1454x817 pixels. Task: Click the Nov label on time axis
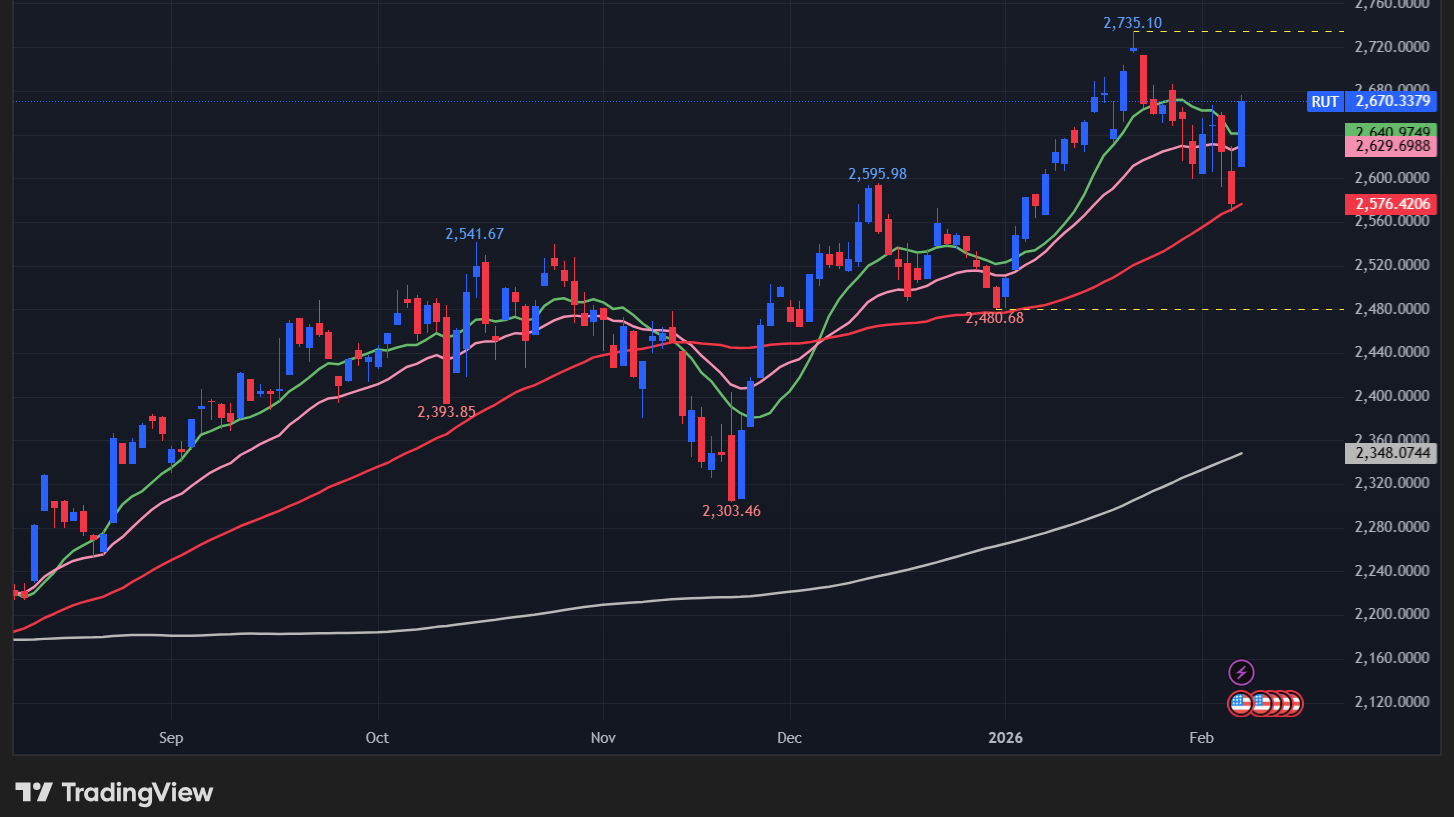click(603, 738)
